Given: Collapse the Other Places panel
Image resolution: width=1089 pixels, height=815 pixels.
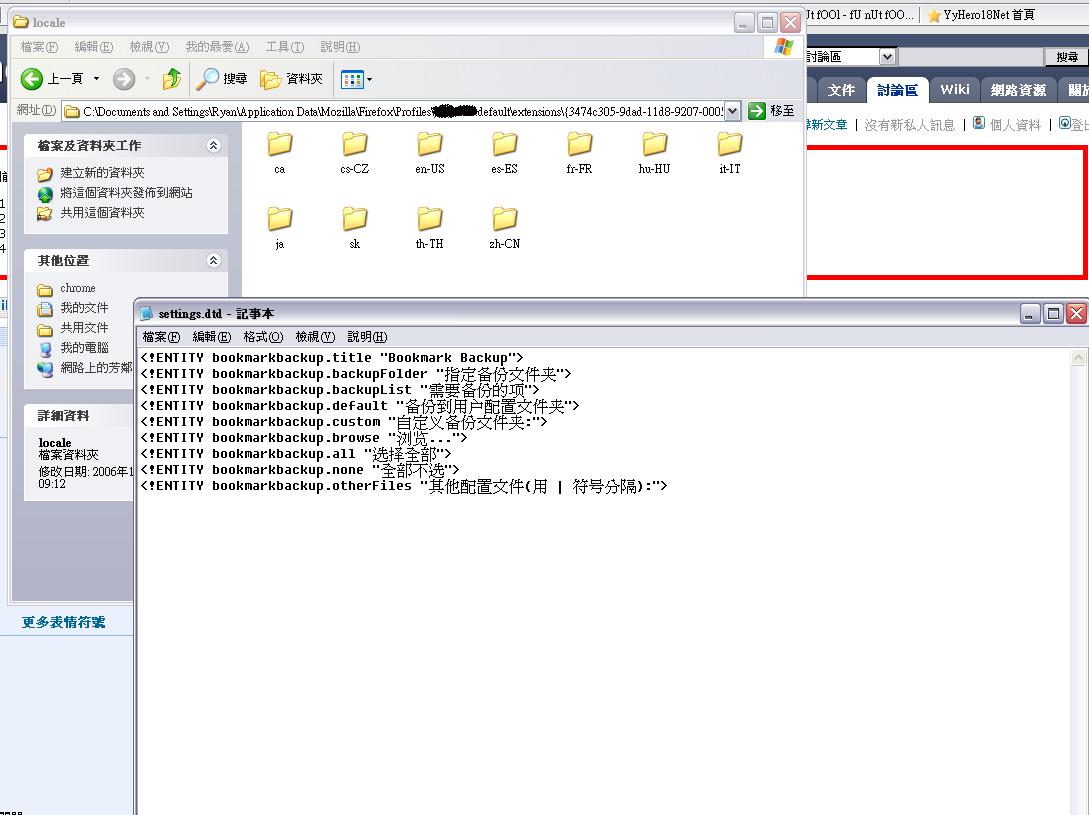Looking at the screenshot, I should (x=213, y=261).
